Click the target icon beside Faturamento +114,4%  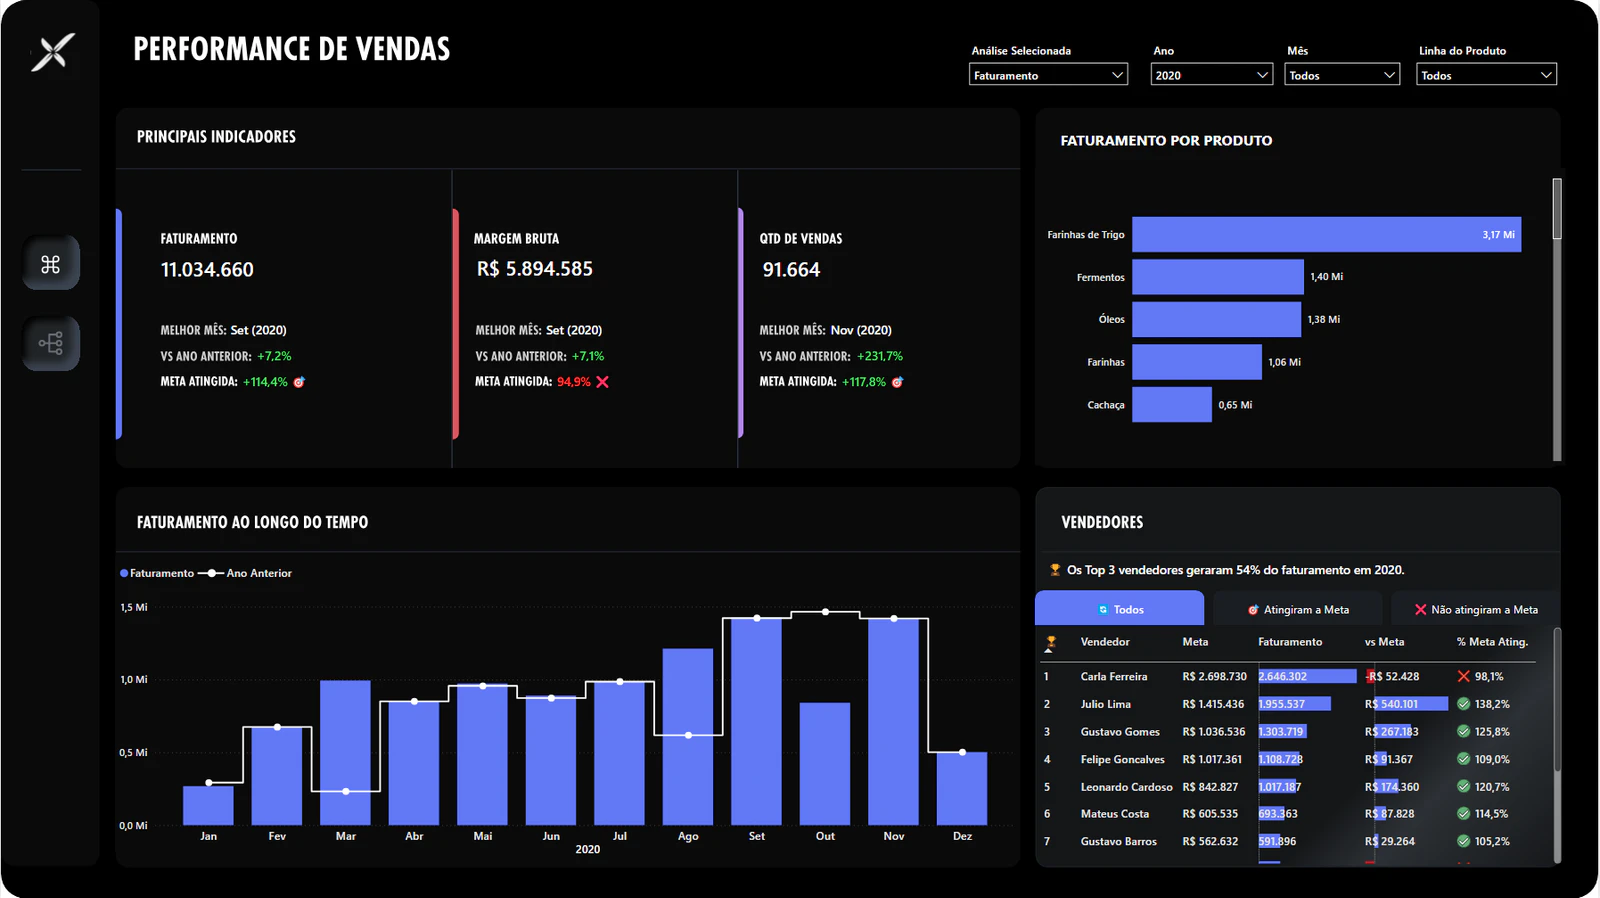[299, 382]
